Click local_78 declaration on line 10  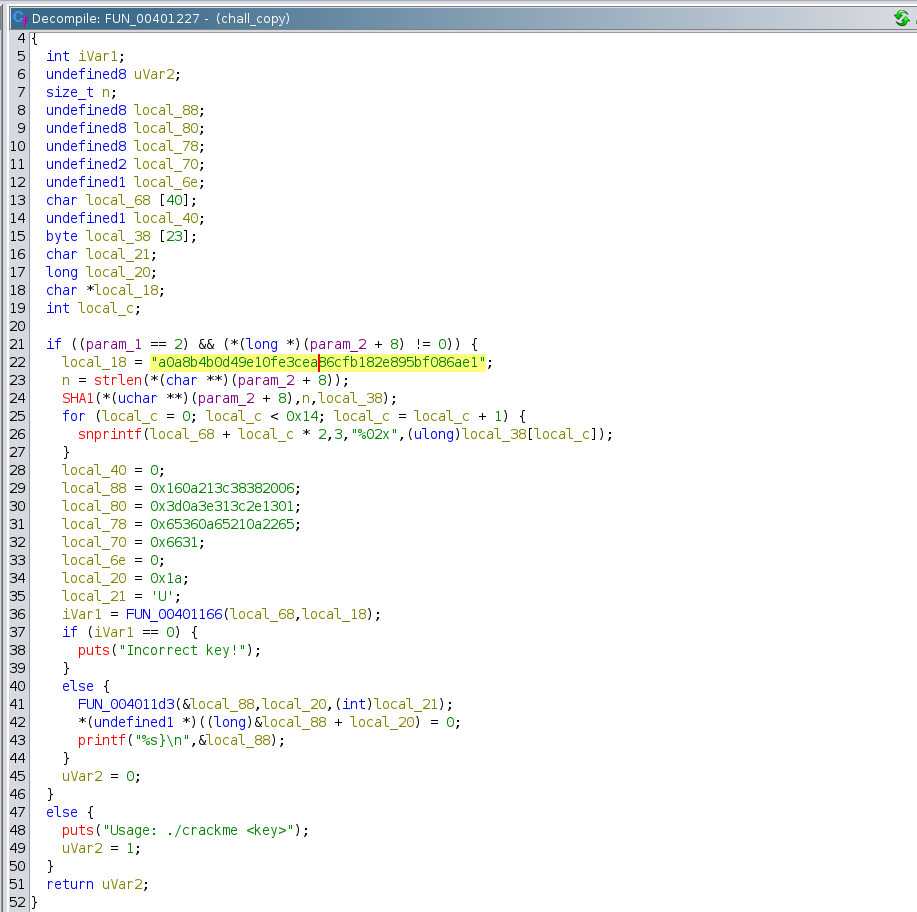[166, 146]
